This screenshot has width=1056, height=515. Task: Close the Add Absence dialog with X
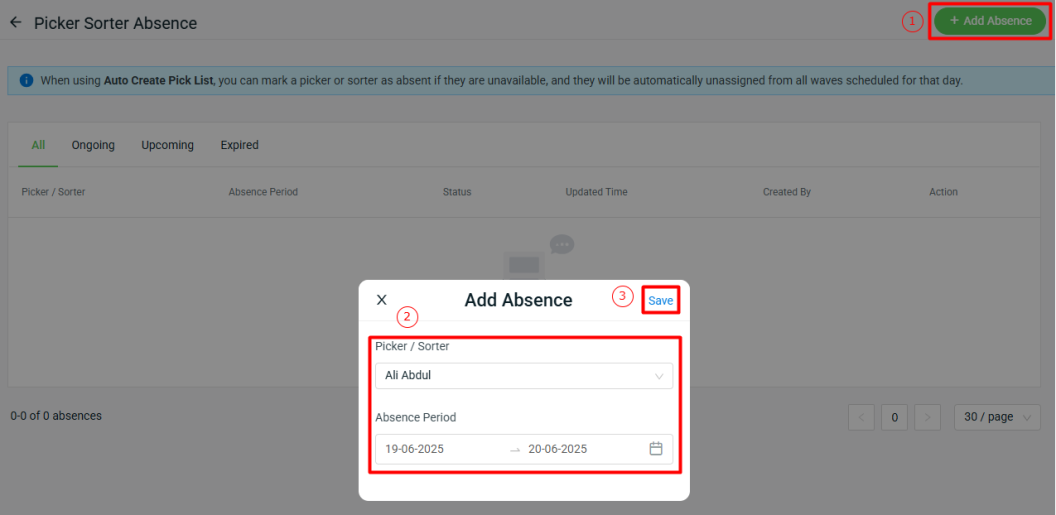click(x=381, y=300)
